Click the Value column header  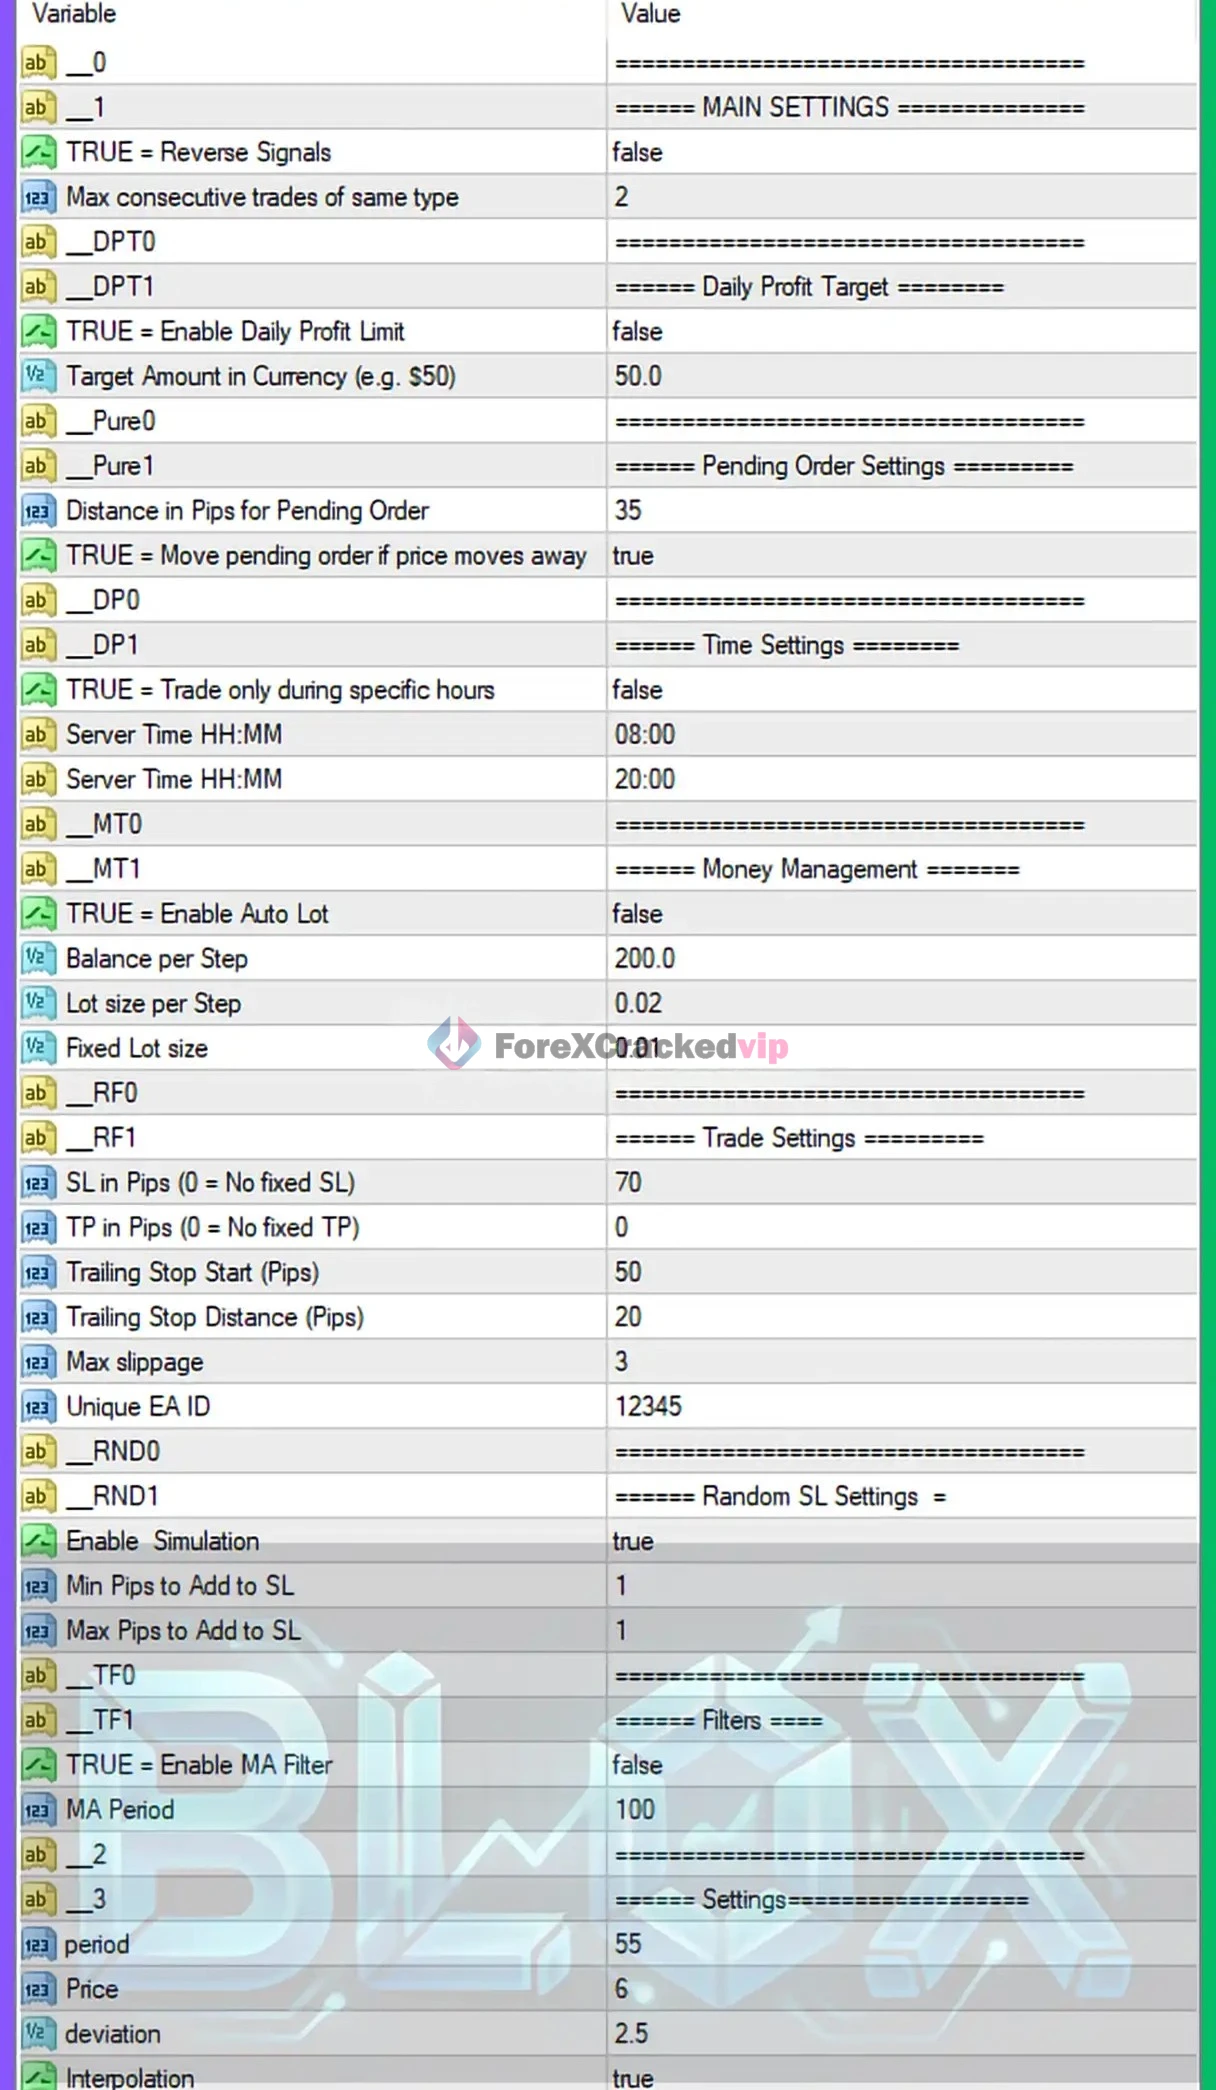point(650,14)
